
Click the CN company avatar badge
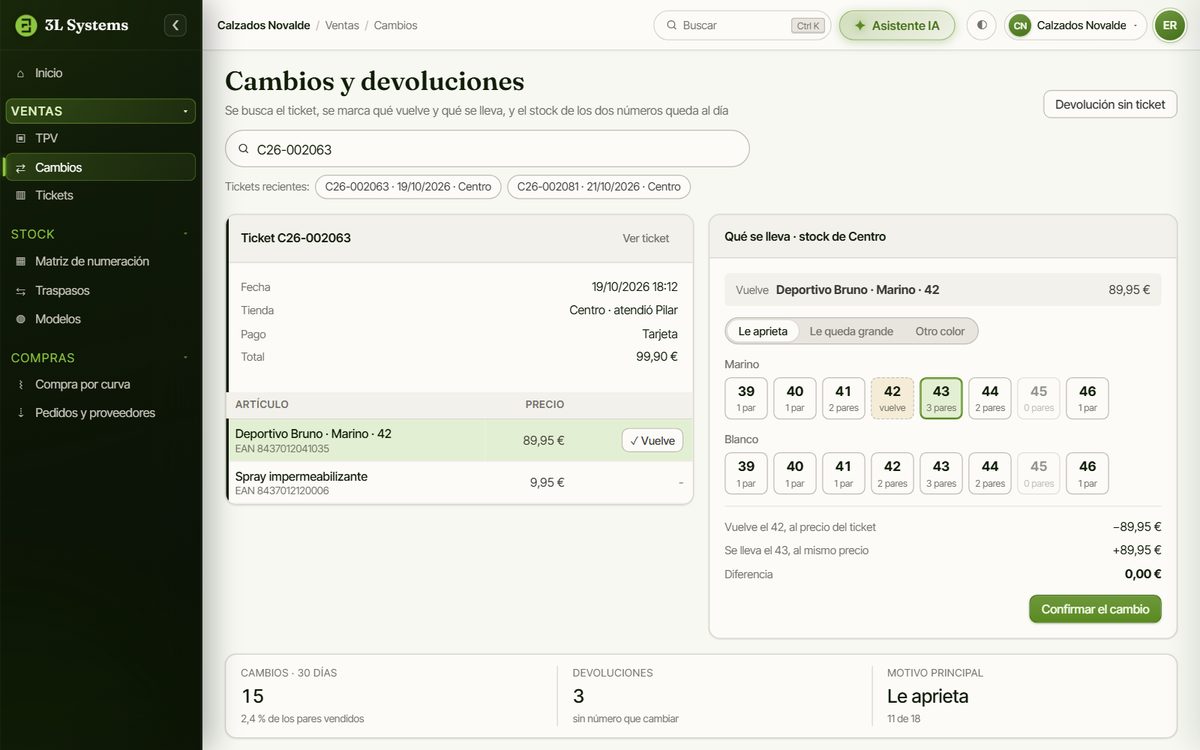point(1020,25)
